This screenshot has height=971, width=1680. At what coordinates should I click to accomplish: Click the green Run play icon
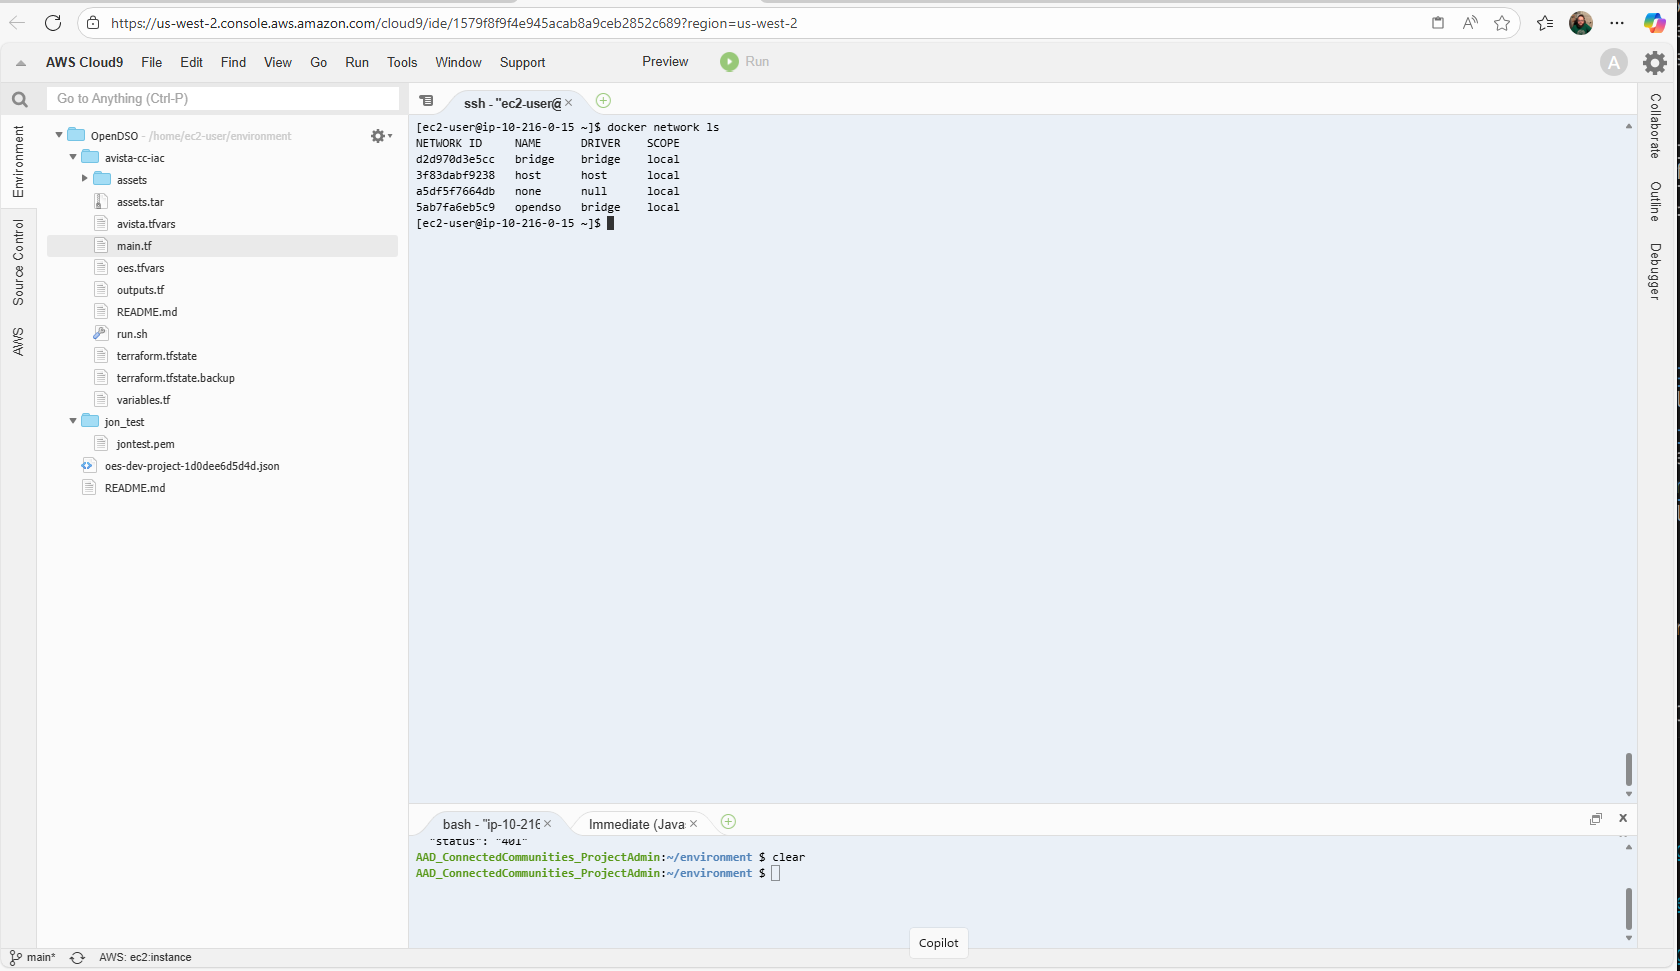pyautogui.click(x=729, y=62)
